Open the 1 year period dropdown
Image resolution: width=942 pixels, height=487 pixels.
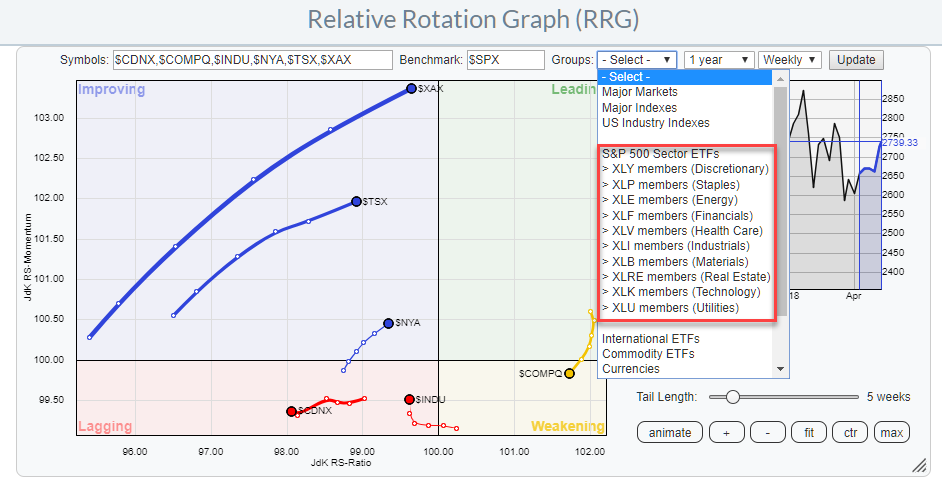718,60
